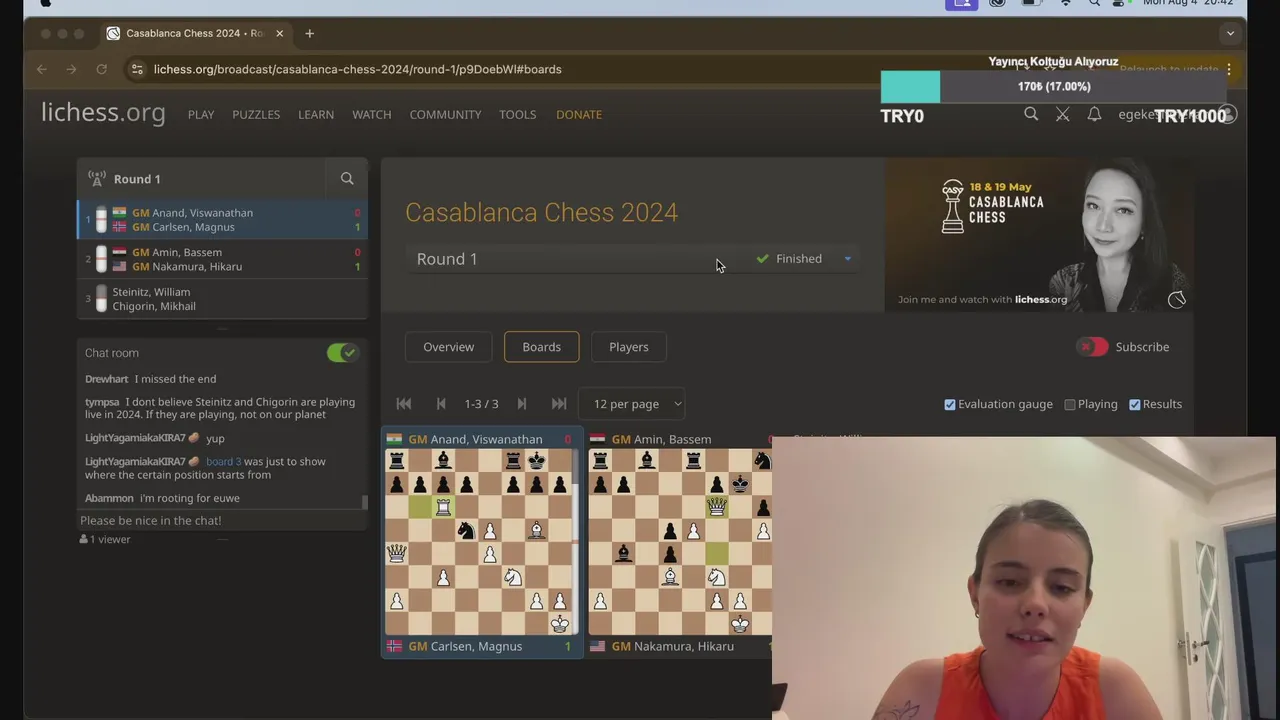Image resolution: width=1280 pixels, height=720 pixels.
Task: Open the COMMUNITY menu
Action: pos(445,114)
